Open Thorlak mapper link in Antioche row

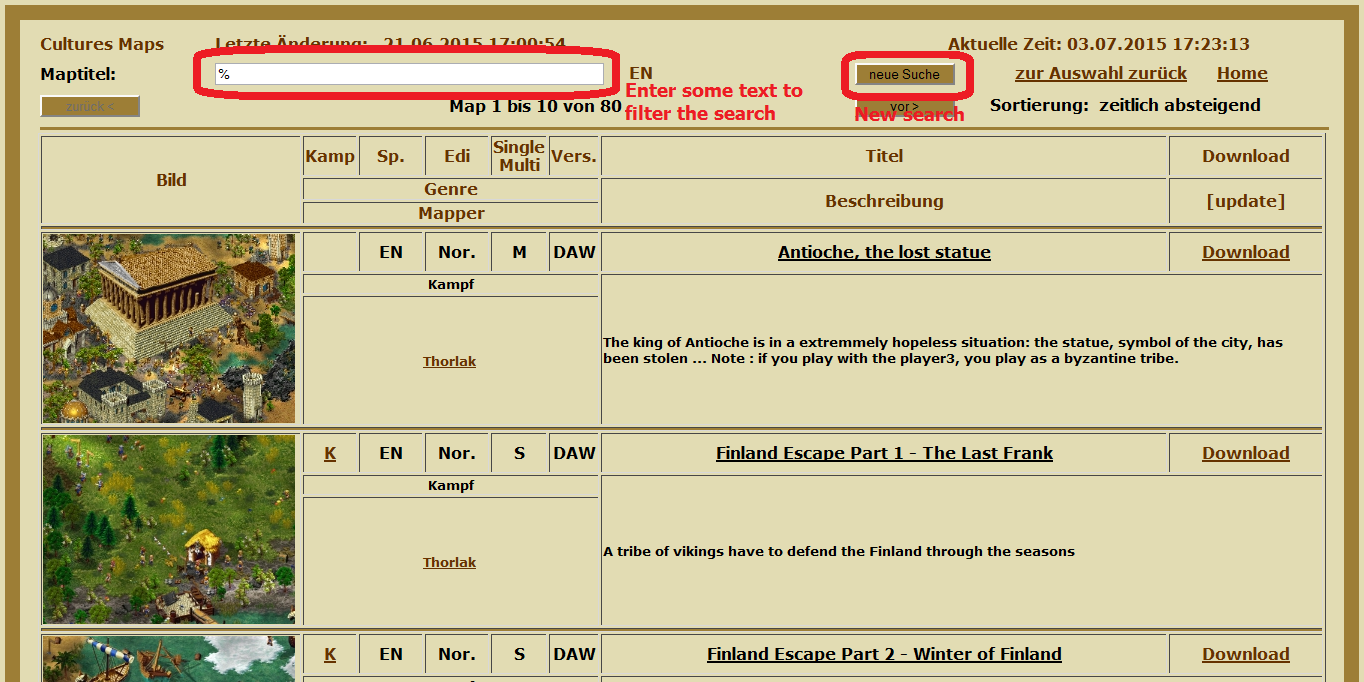click(x=449, y=361)
